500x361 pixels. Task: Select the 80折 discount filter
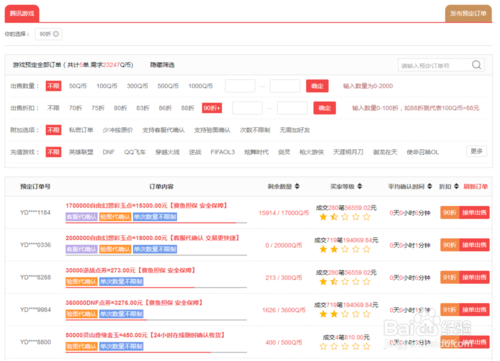tap(120, 108)
